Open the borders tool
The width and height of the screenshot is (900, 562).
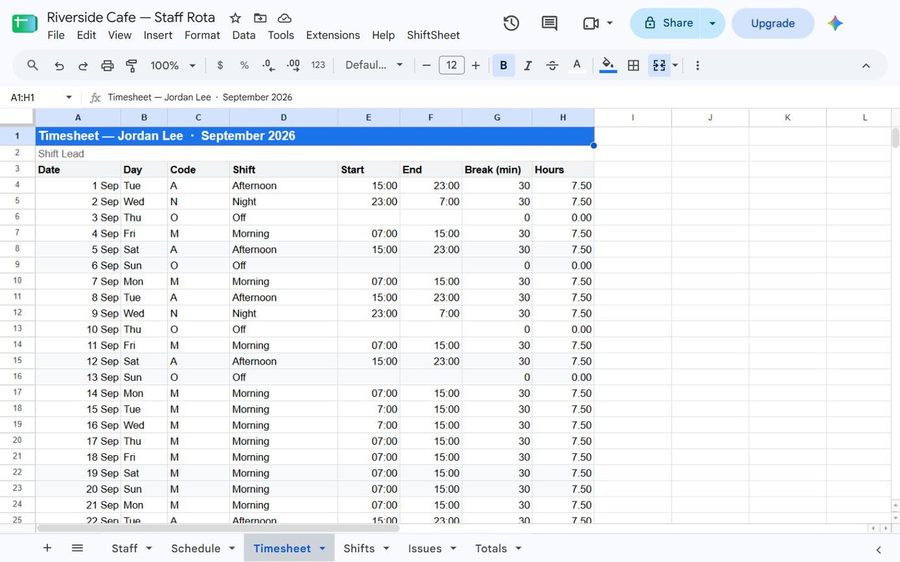[x=633, y=65]
